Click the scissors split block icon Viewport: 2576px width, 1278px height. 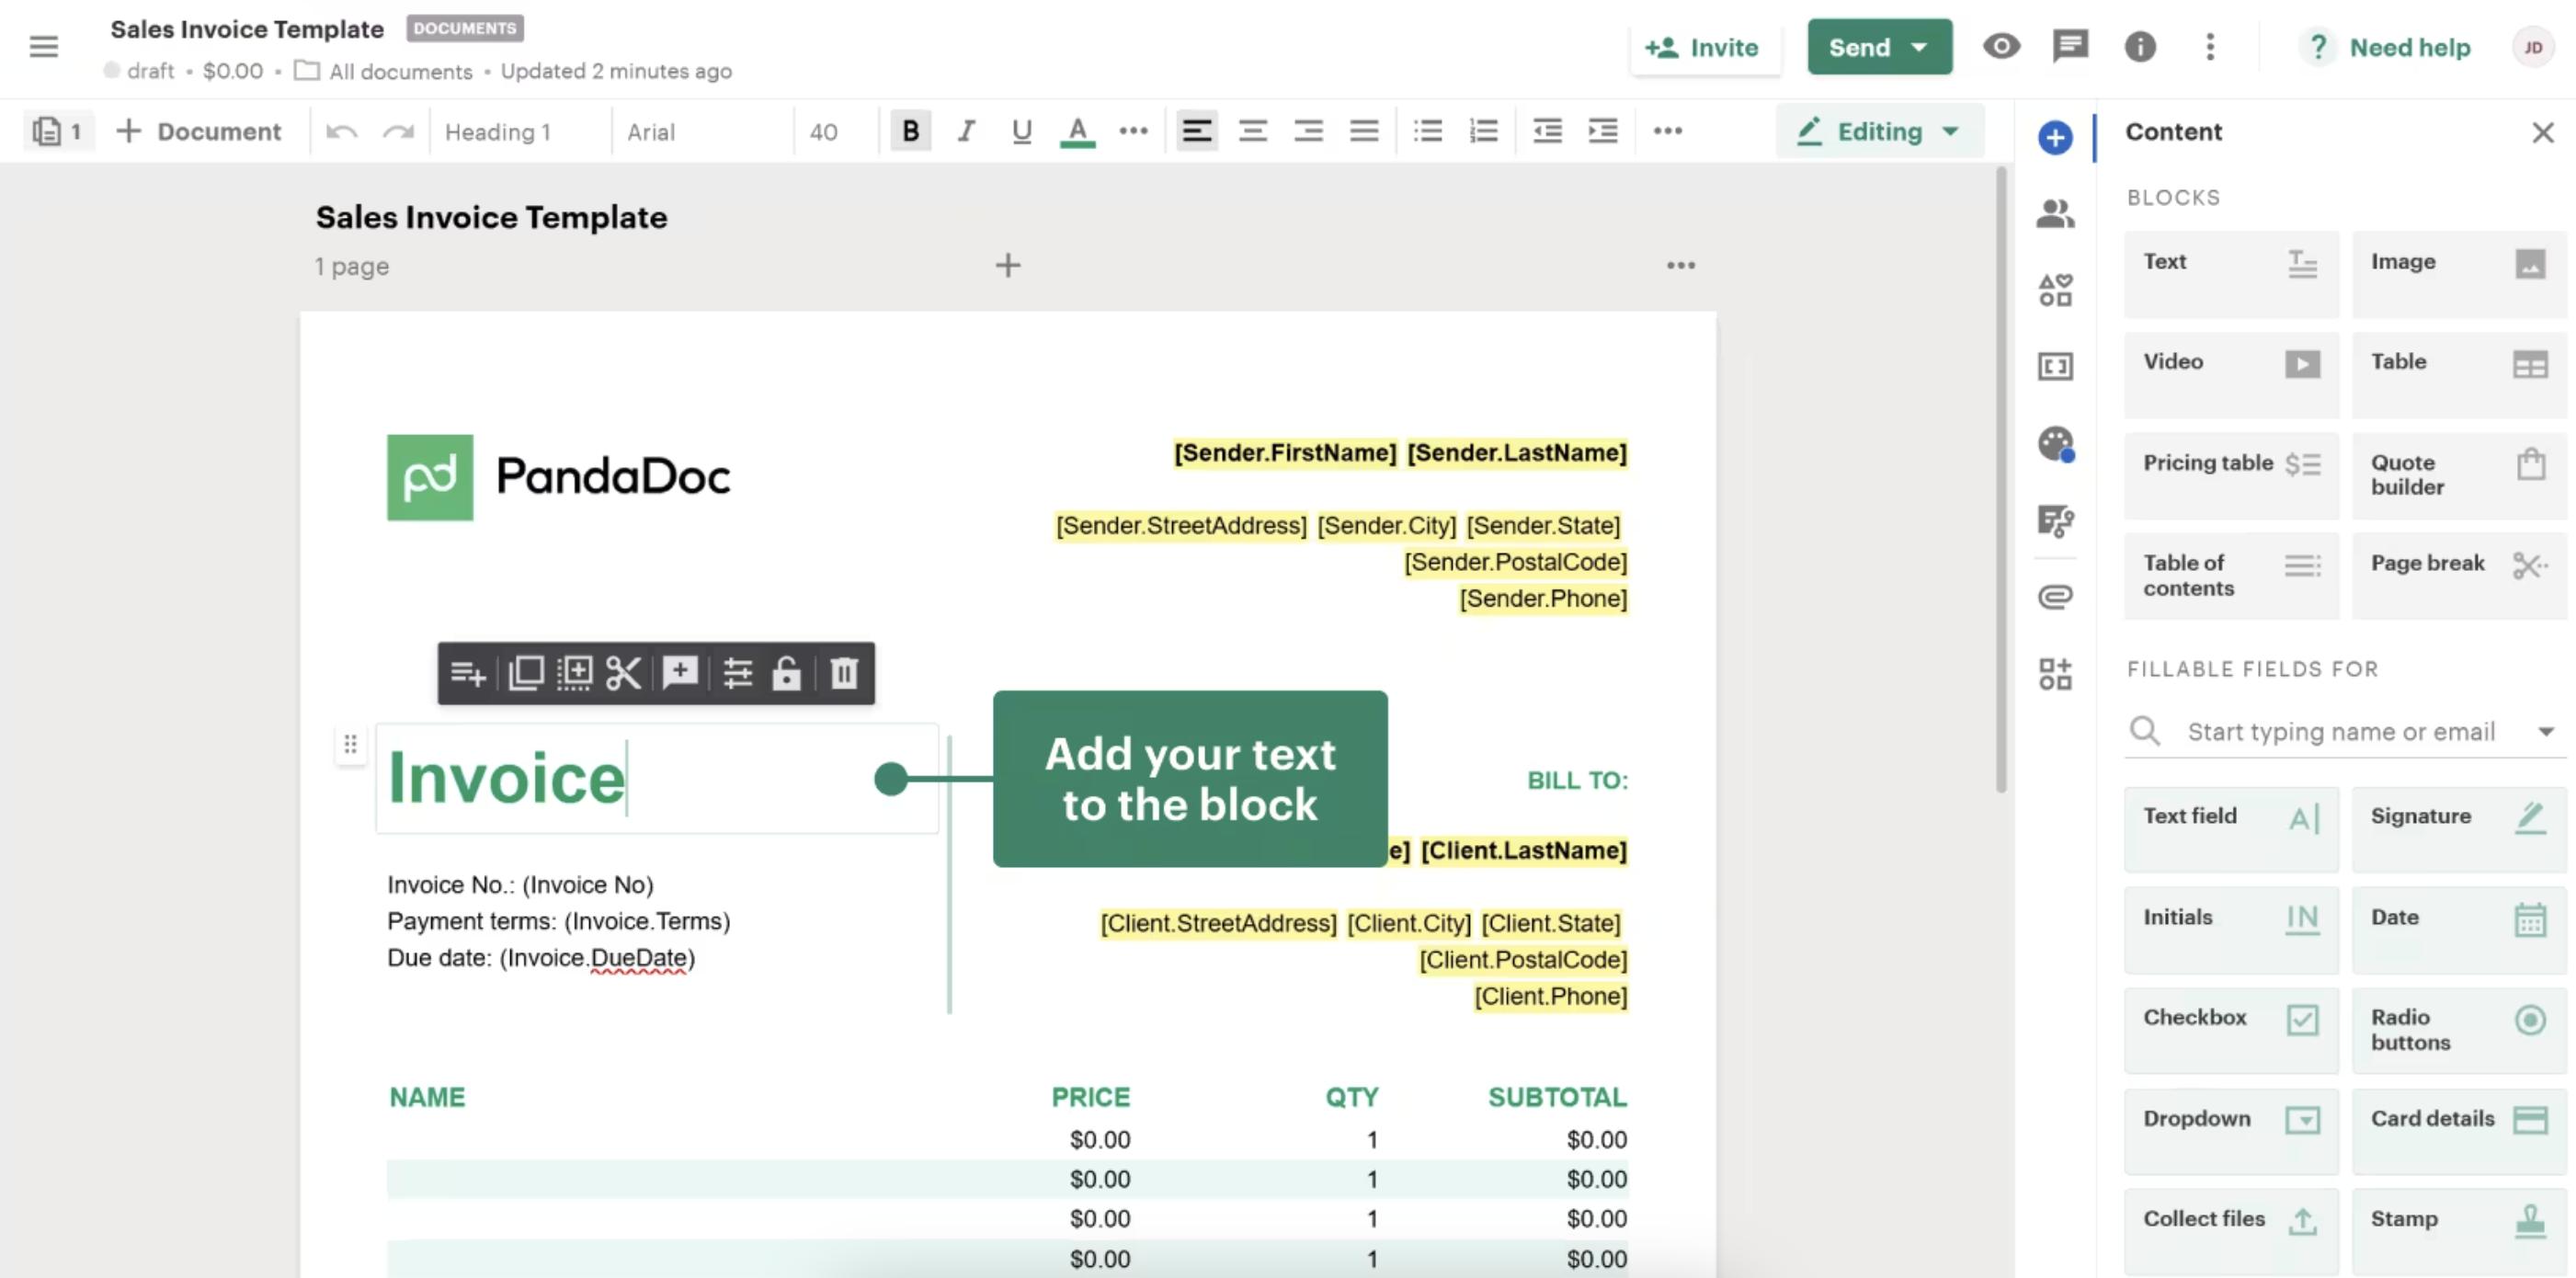[623, 673]
